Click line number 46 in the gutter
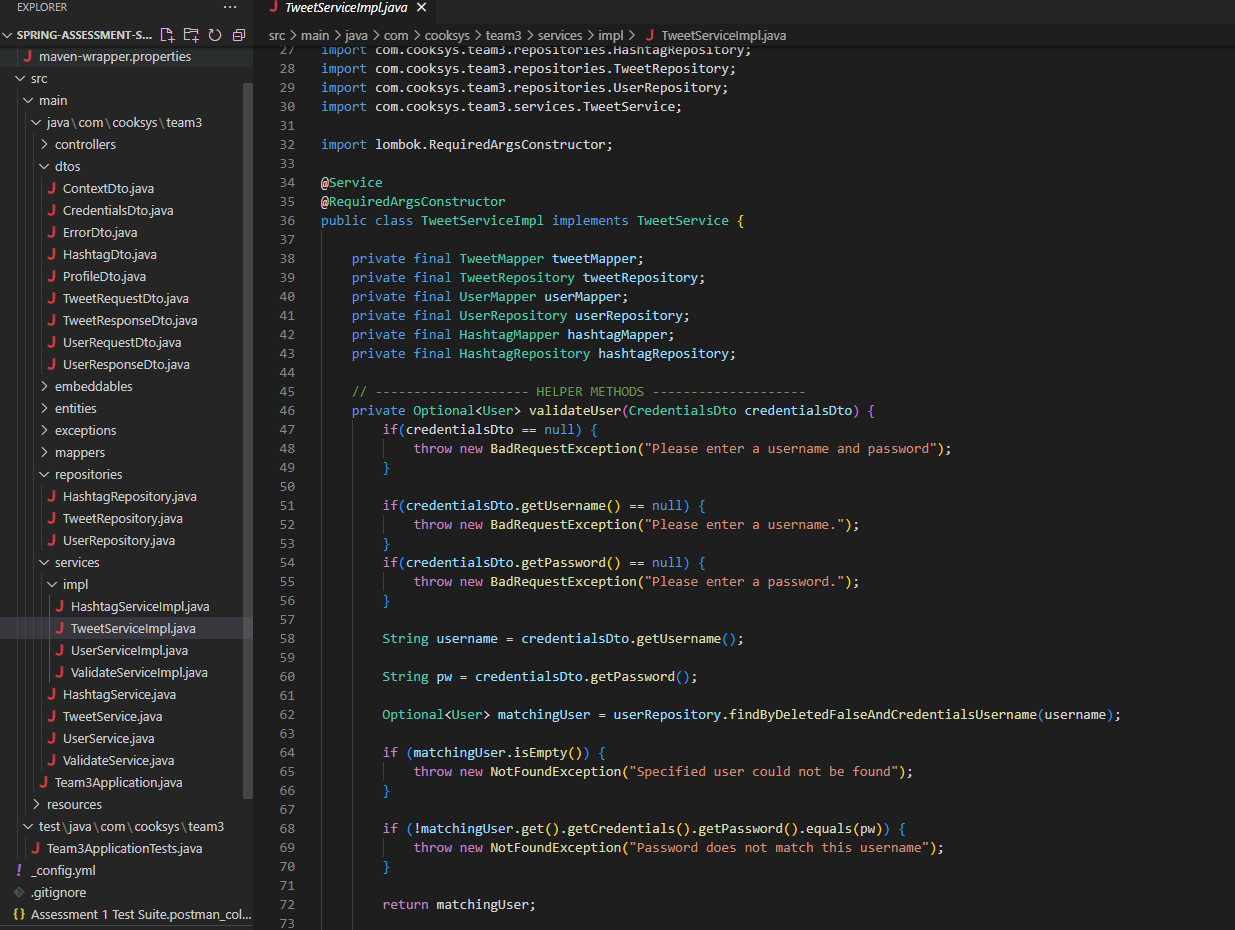 pyautogui.click(x=287, y=410)
